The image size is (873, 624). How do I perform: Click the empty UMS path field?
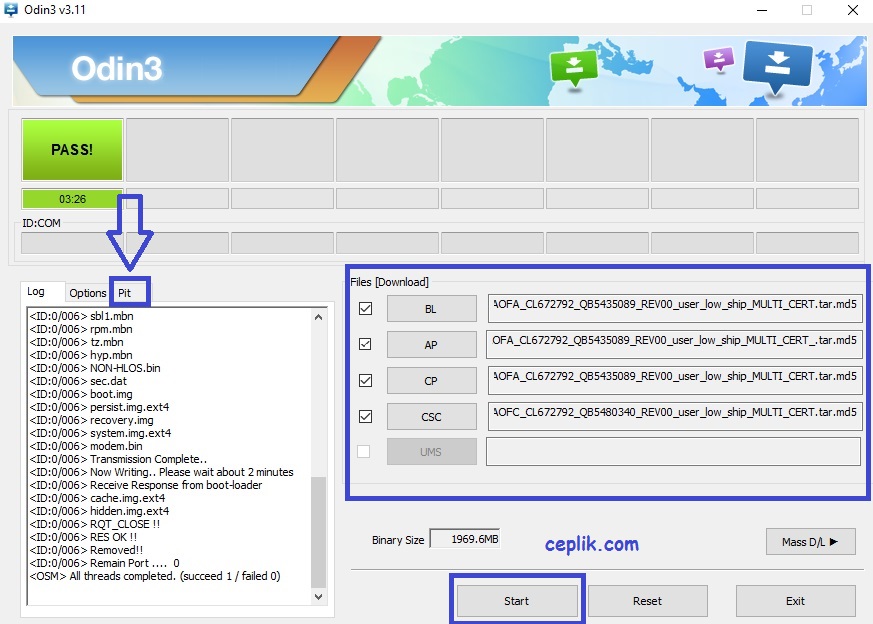pyautogui.click(x=673, y=451)
